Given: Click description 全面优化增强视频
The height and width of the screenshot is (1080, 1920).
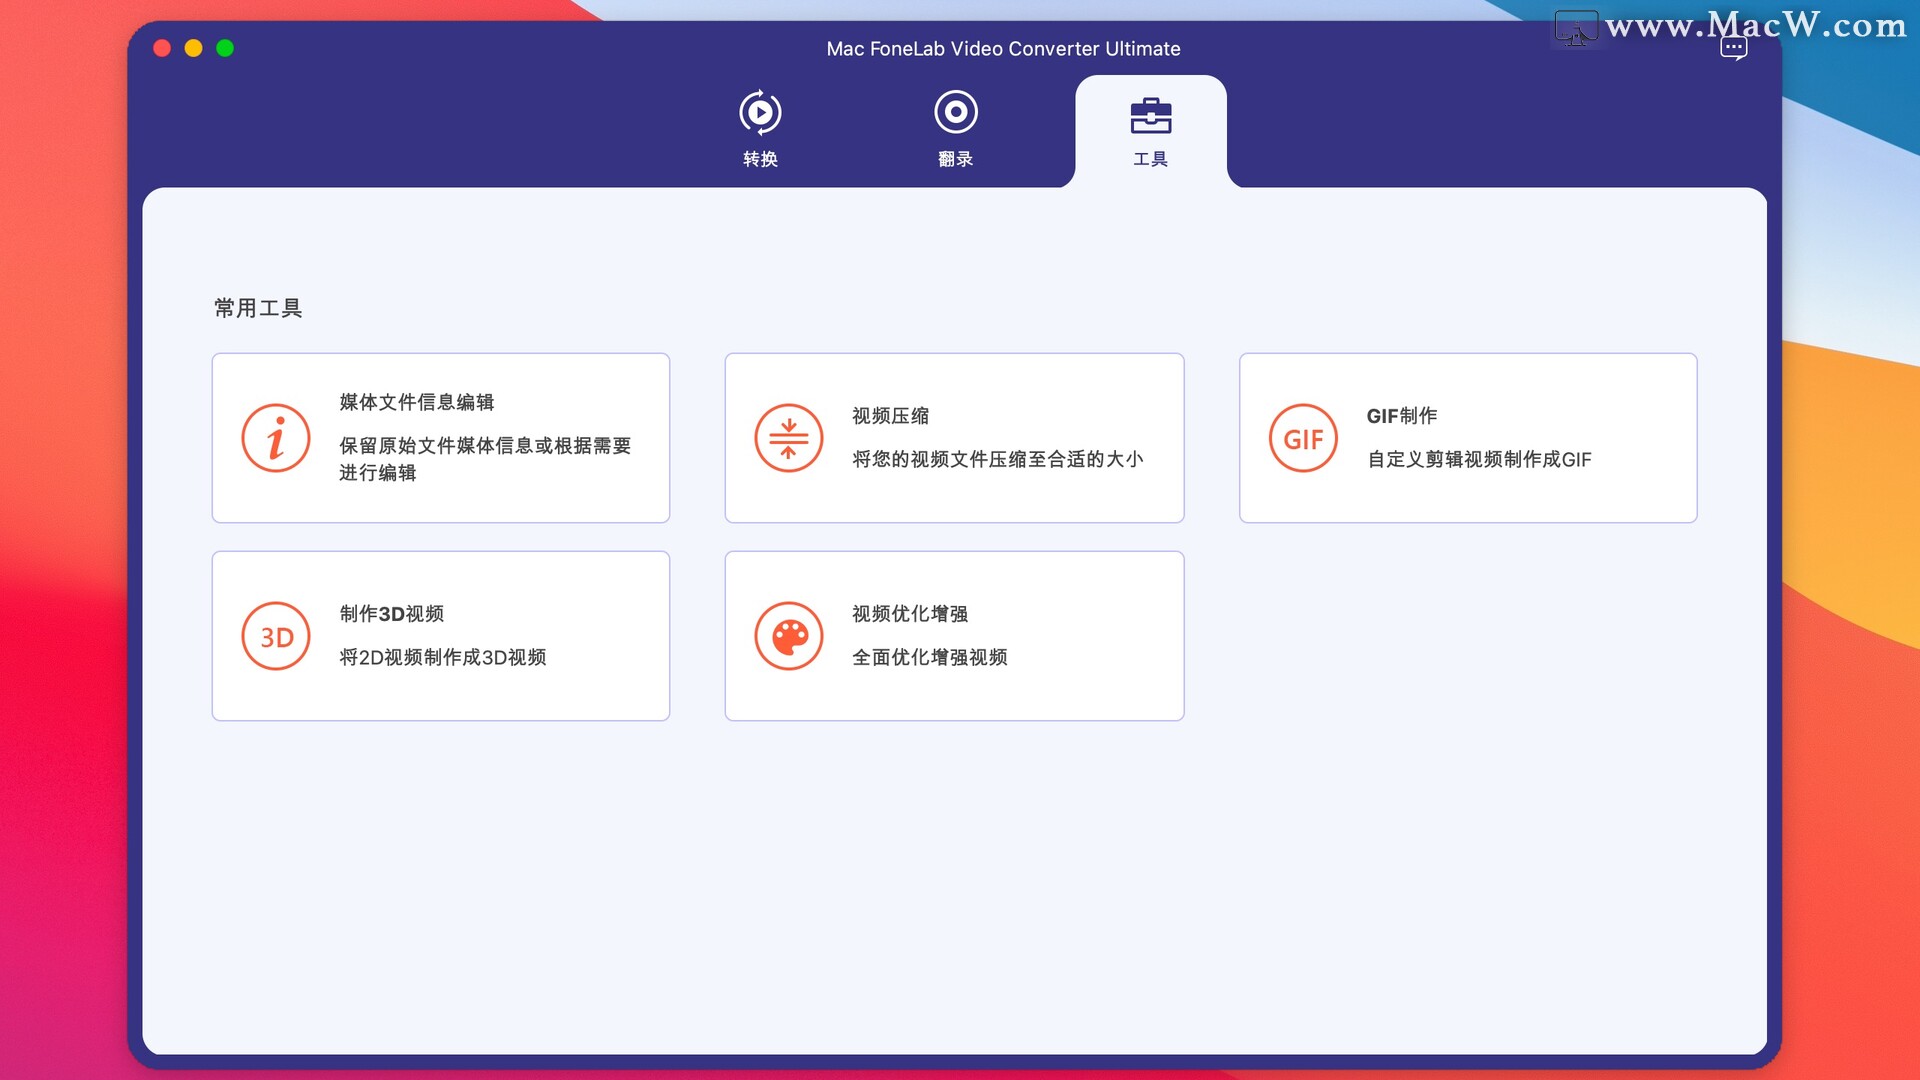Looking at the screenshot, I should click(930, 657).
